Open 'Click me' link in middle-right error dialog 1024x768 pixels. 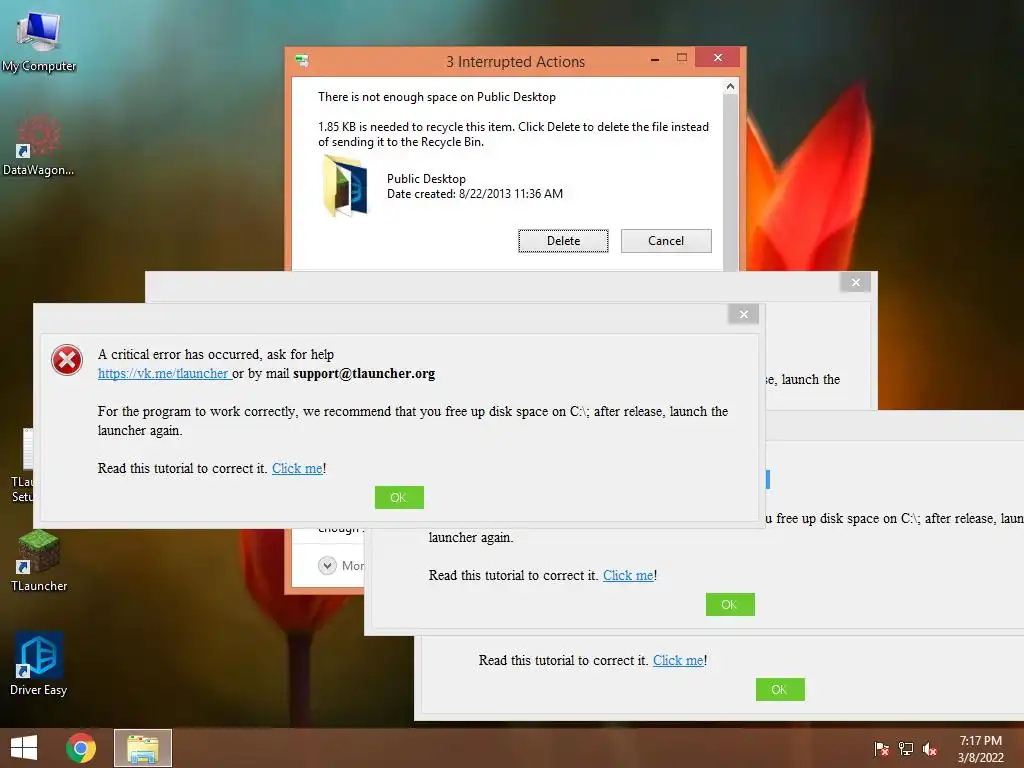click(x=628, y=575)
